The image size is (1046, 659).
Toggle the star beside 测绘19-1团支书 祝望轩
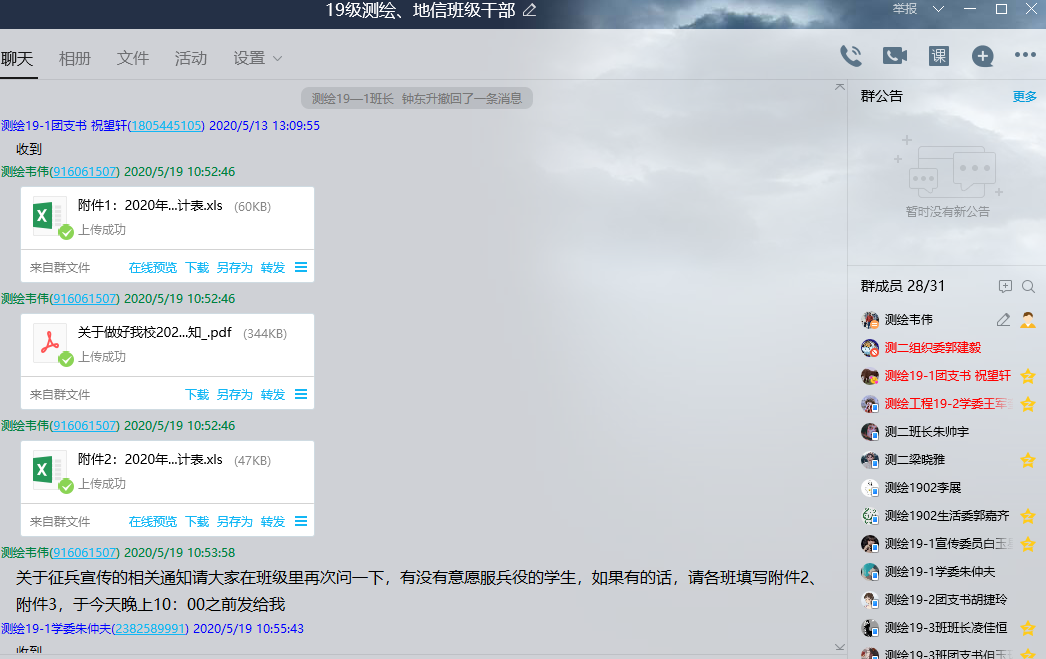coord(1027,376)
